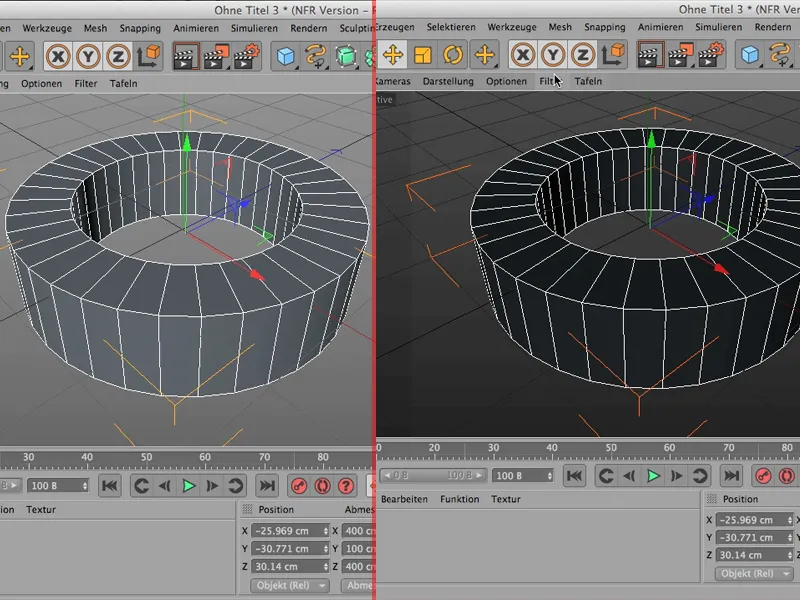The width and height of the screenshot is (800, 600).
Task: Click the last-used tool icon in left window
Action: coord(19,56)
